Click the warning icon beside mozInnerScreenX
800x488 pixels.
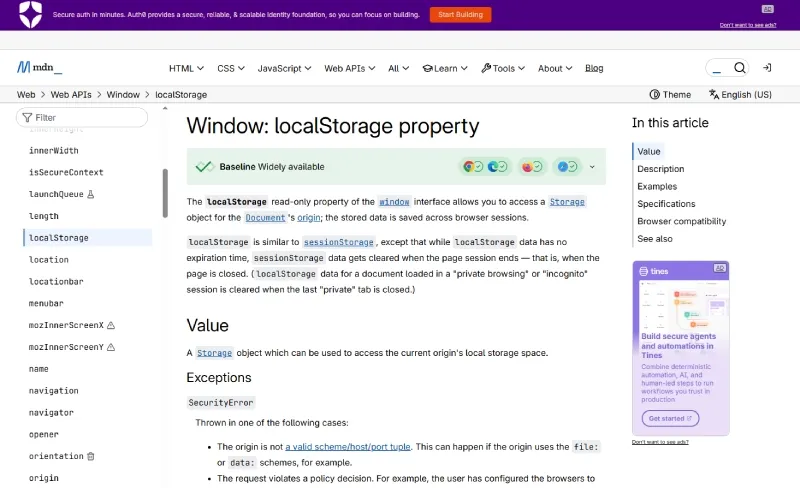[x=111, y=325]
